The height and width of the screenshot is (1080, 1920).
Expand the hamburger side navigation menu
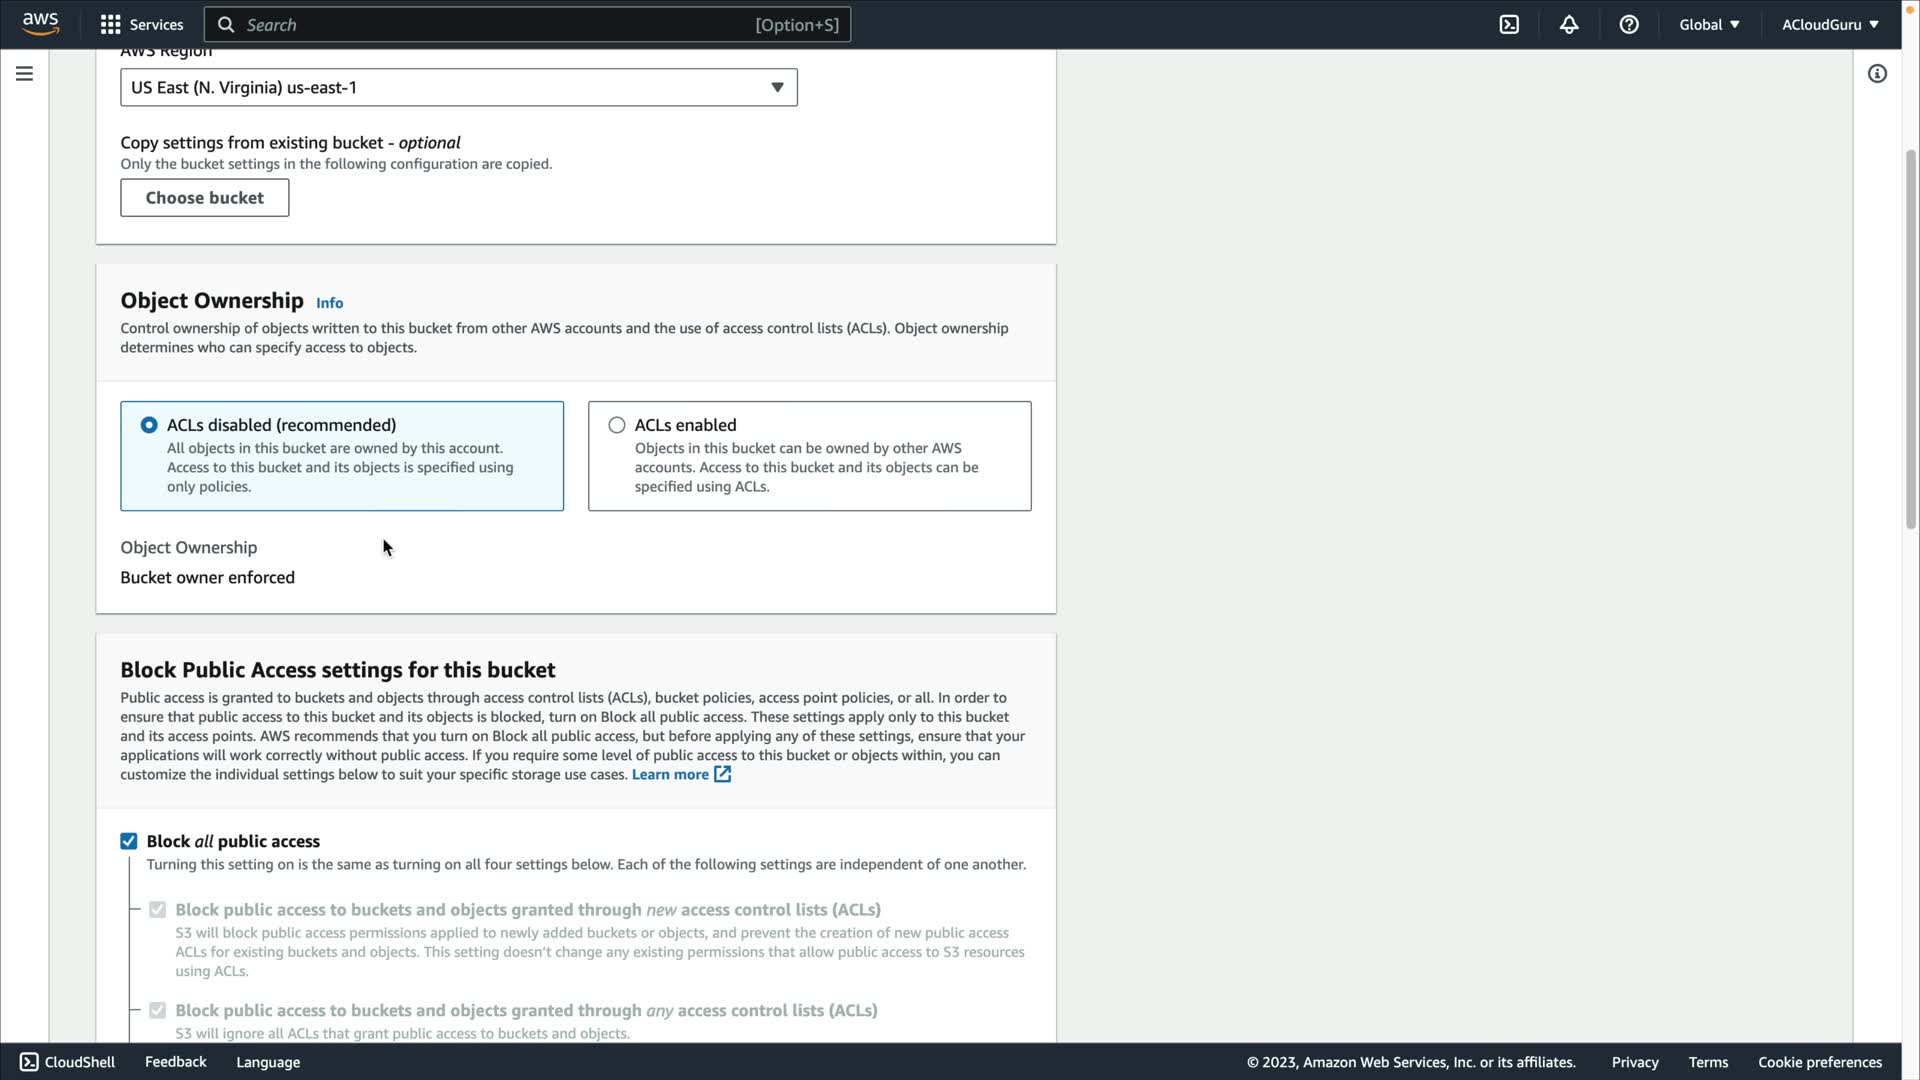(x=24, y=74)
